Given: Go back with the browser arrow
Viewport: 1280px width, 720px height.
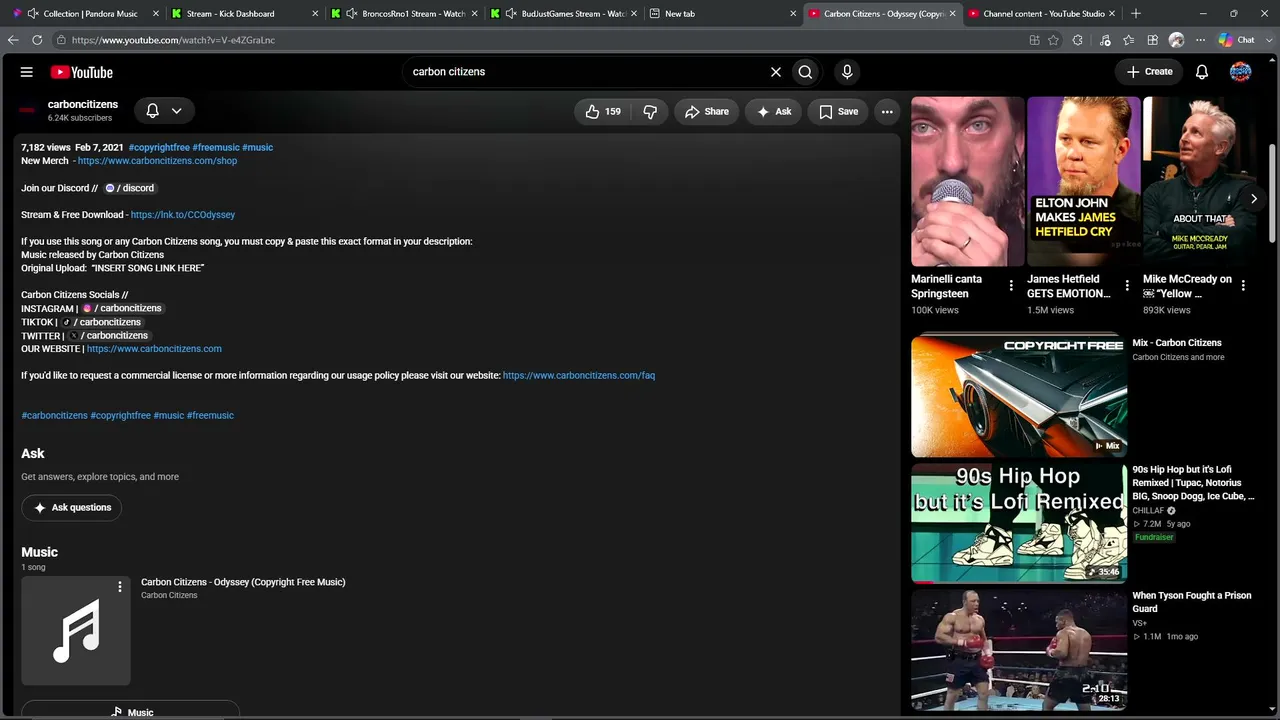Looking at the screenshot, I should pyautogui.click(x=13, y=40).
